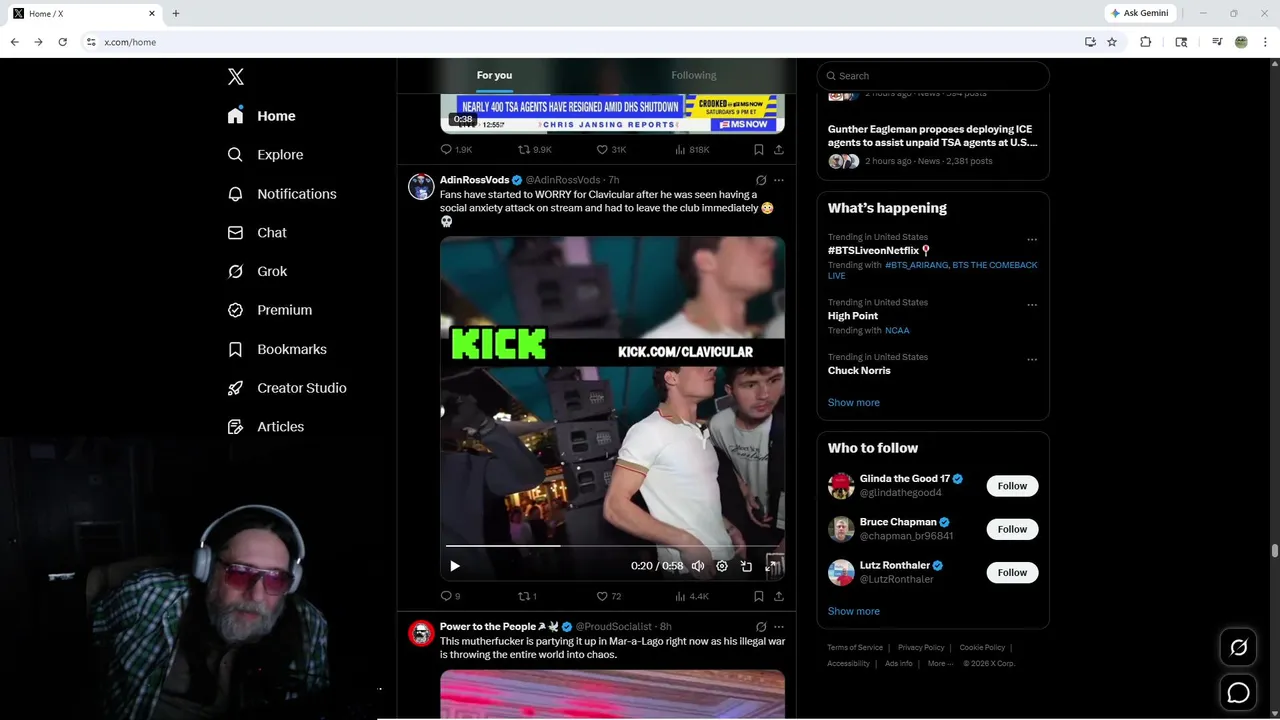This screenshot has width=1280, height=720.
Task: Open Power to the People profile name
Action: coord(488,627)
